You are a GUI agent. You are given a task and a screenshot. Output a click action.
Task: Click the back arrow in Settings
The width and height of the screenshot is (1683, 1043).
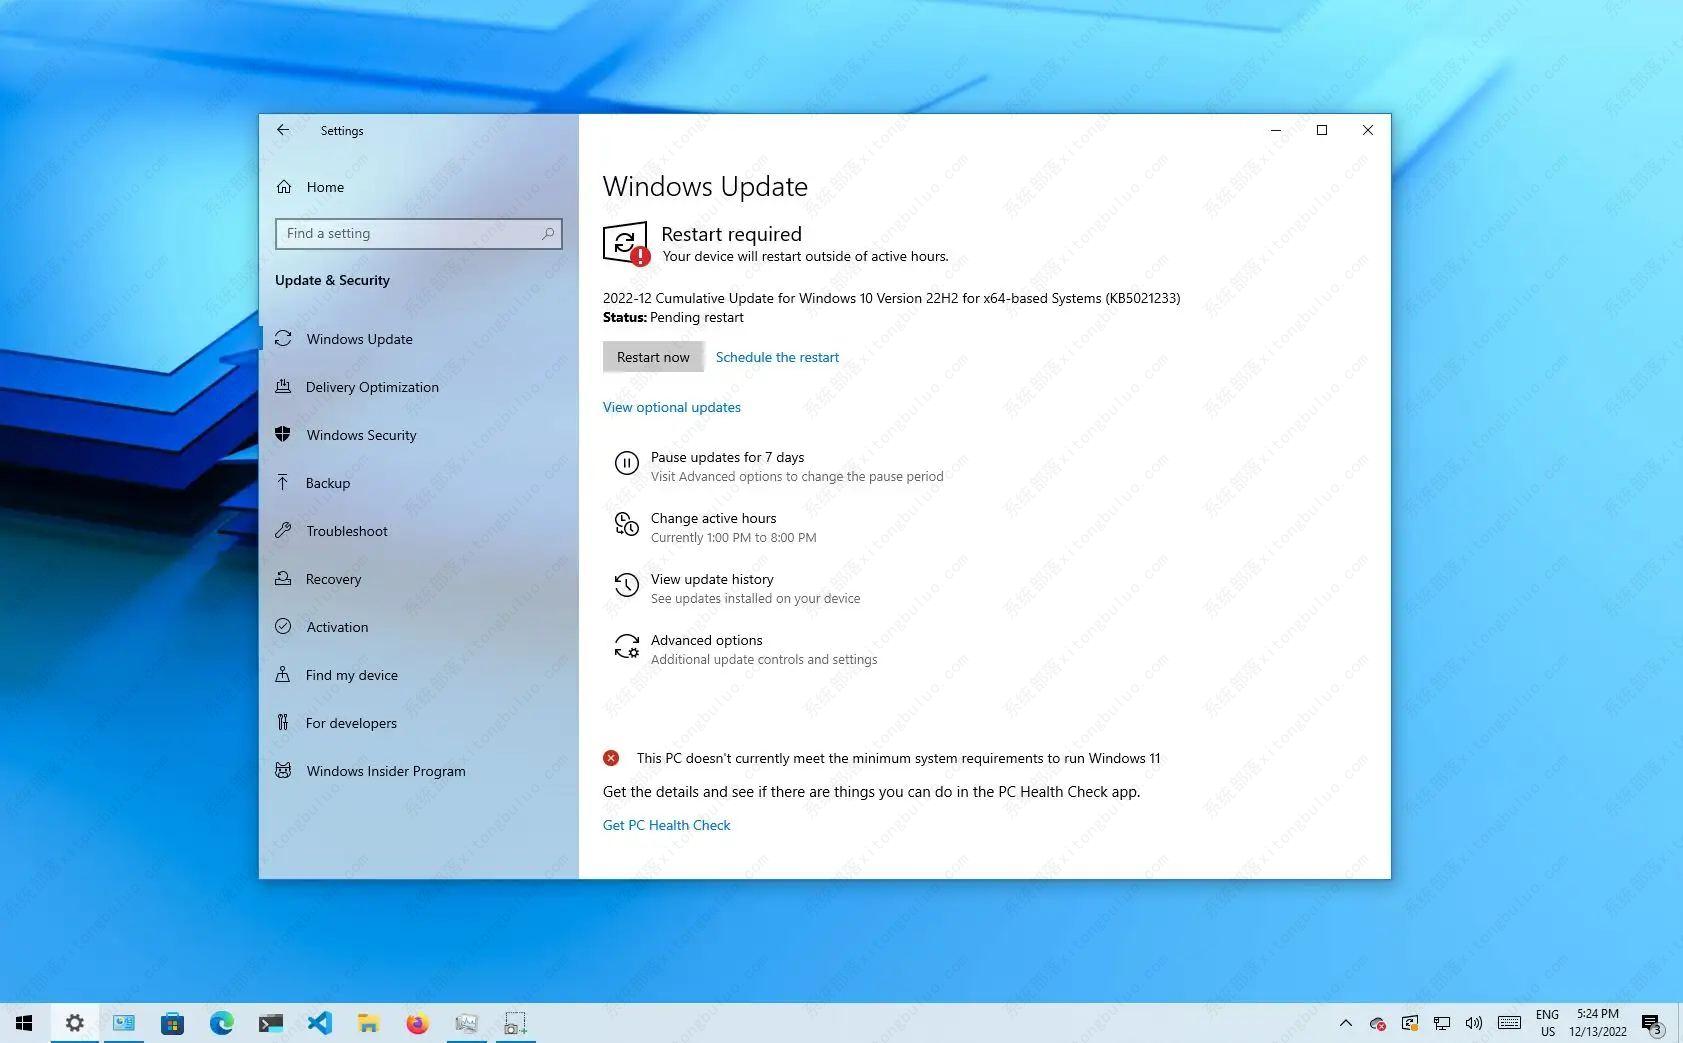tap(283, 130)
